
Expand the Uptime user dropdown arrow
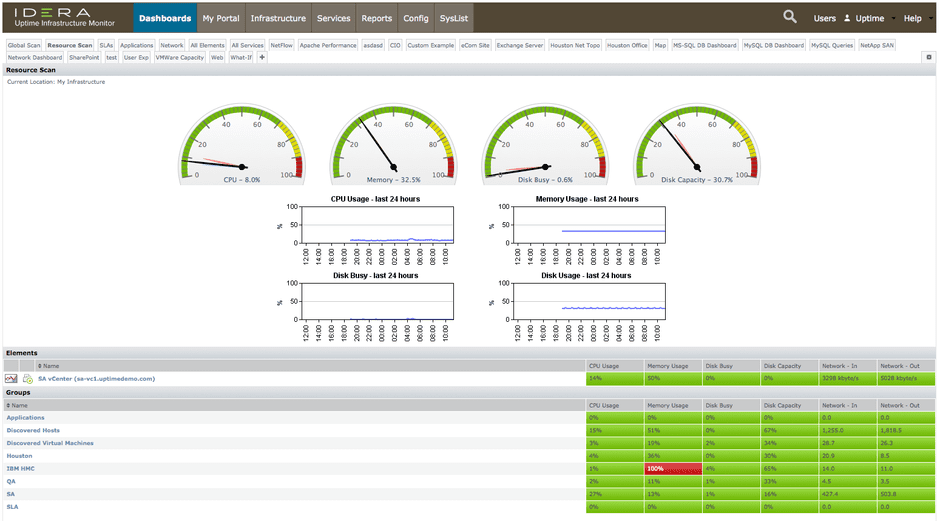click(893, 19)
